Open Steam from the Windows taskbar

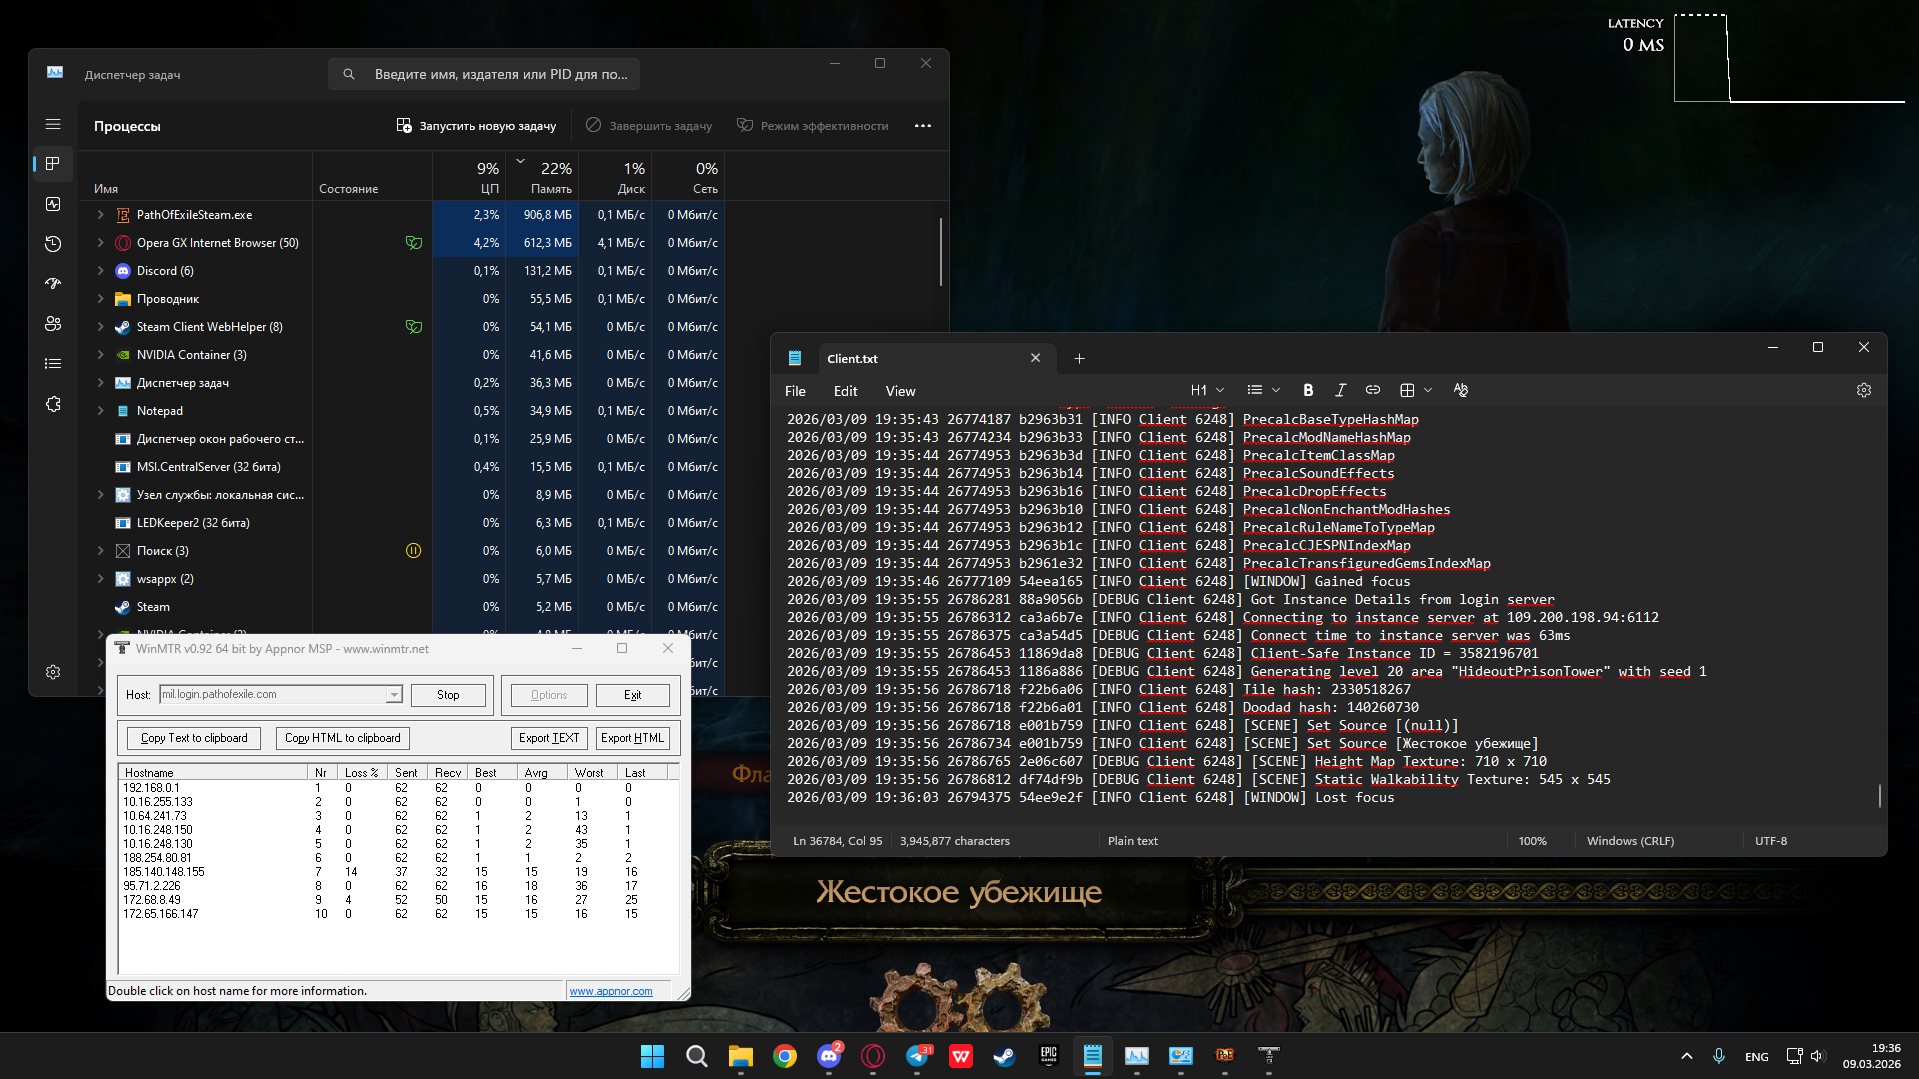(1004, 1056)
